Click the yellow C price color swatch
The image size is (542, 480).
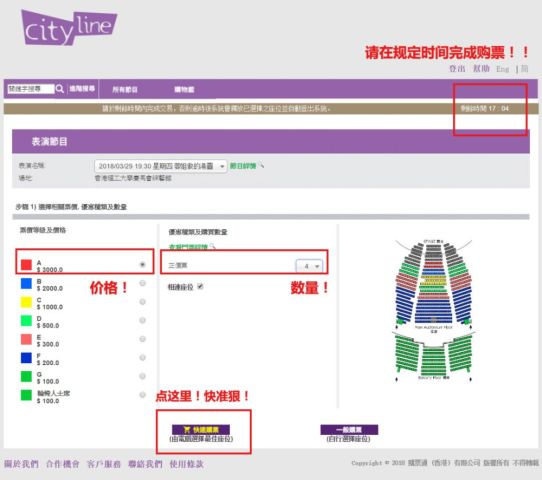point(26,302)
